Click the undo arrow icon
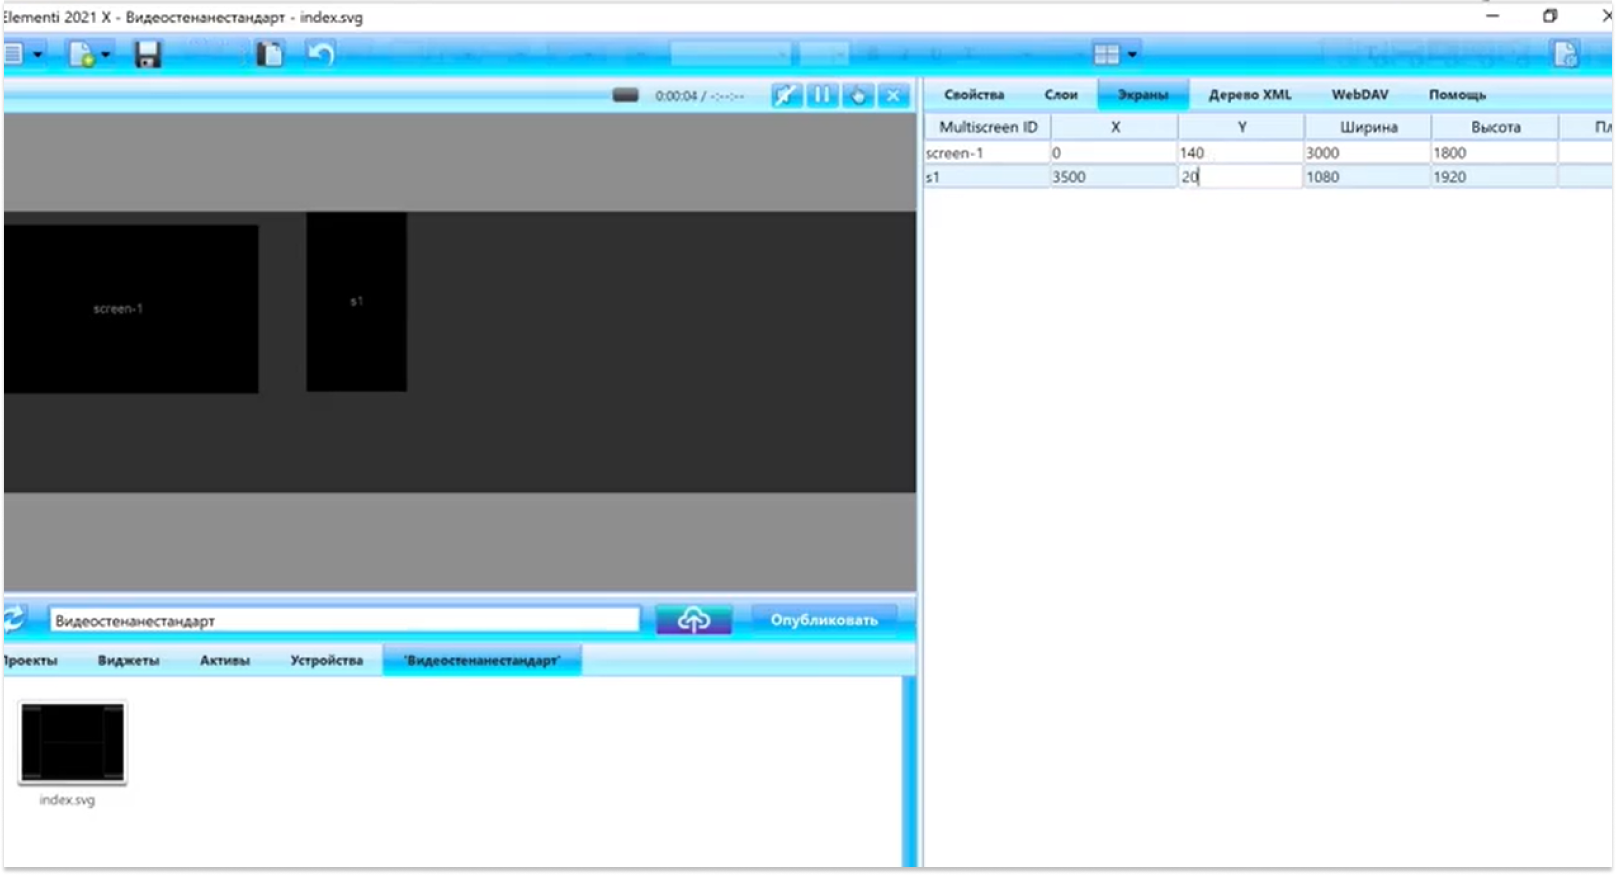Screen dimensions: 1616x875 coord(320,54)
